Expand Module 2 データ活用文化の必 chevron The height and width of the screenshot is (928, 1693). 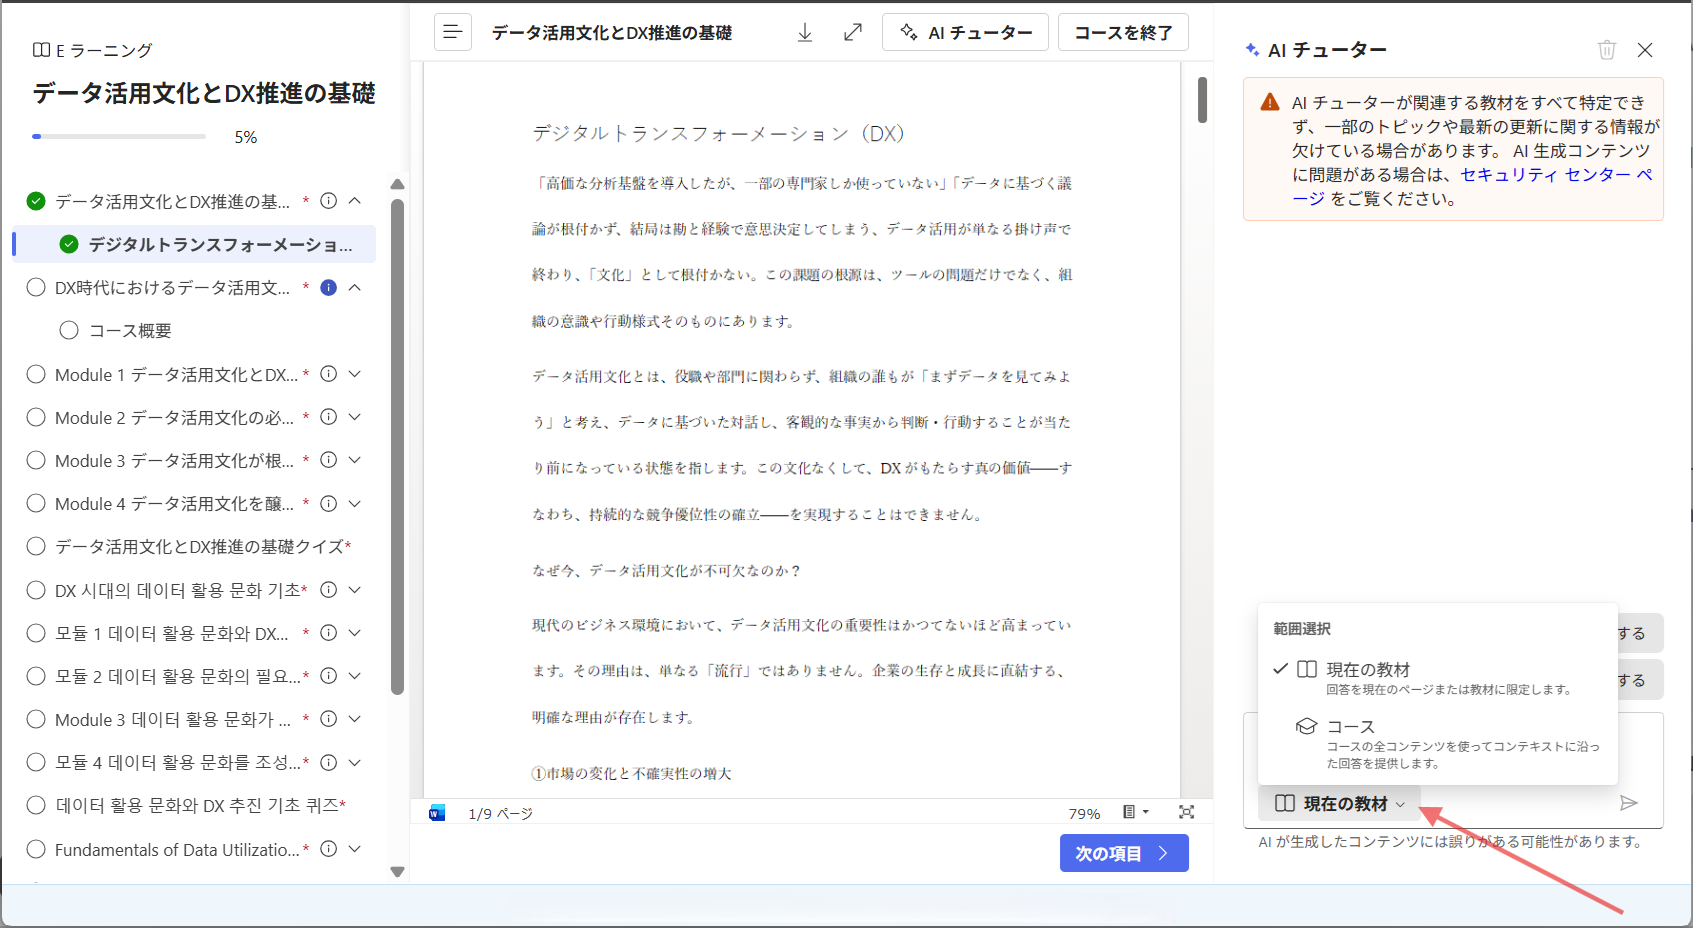355,417
